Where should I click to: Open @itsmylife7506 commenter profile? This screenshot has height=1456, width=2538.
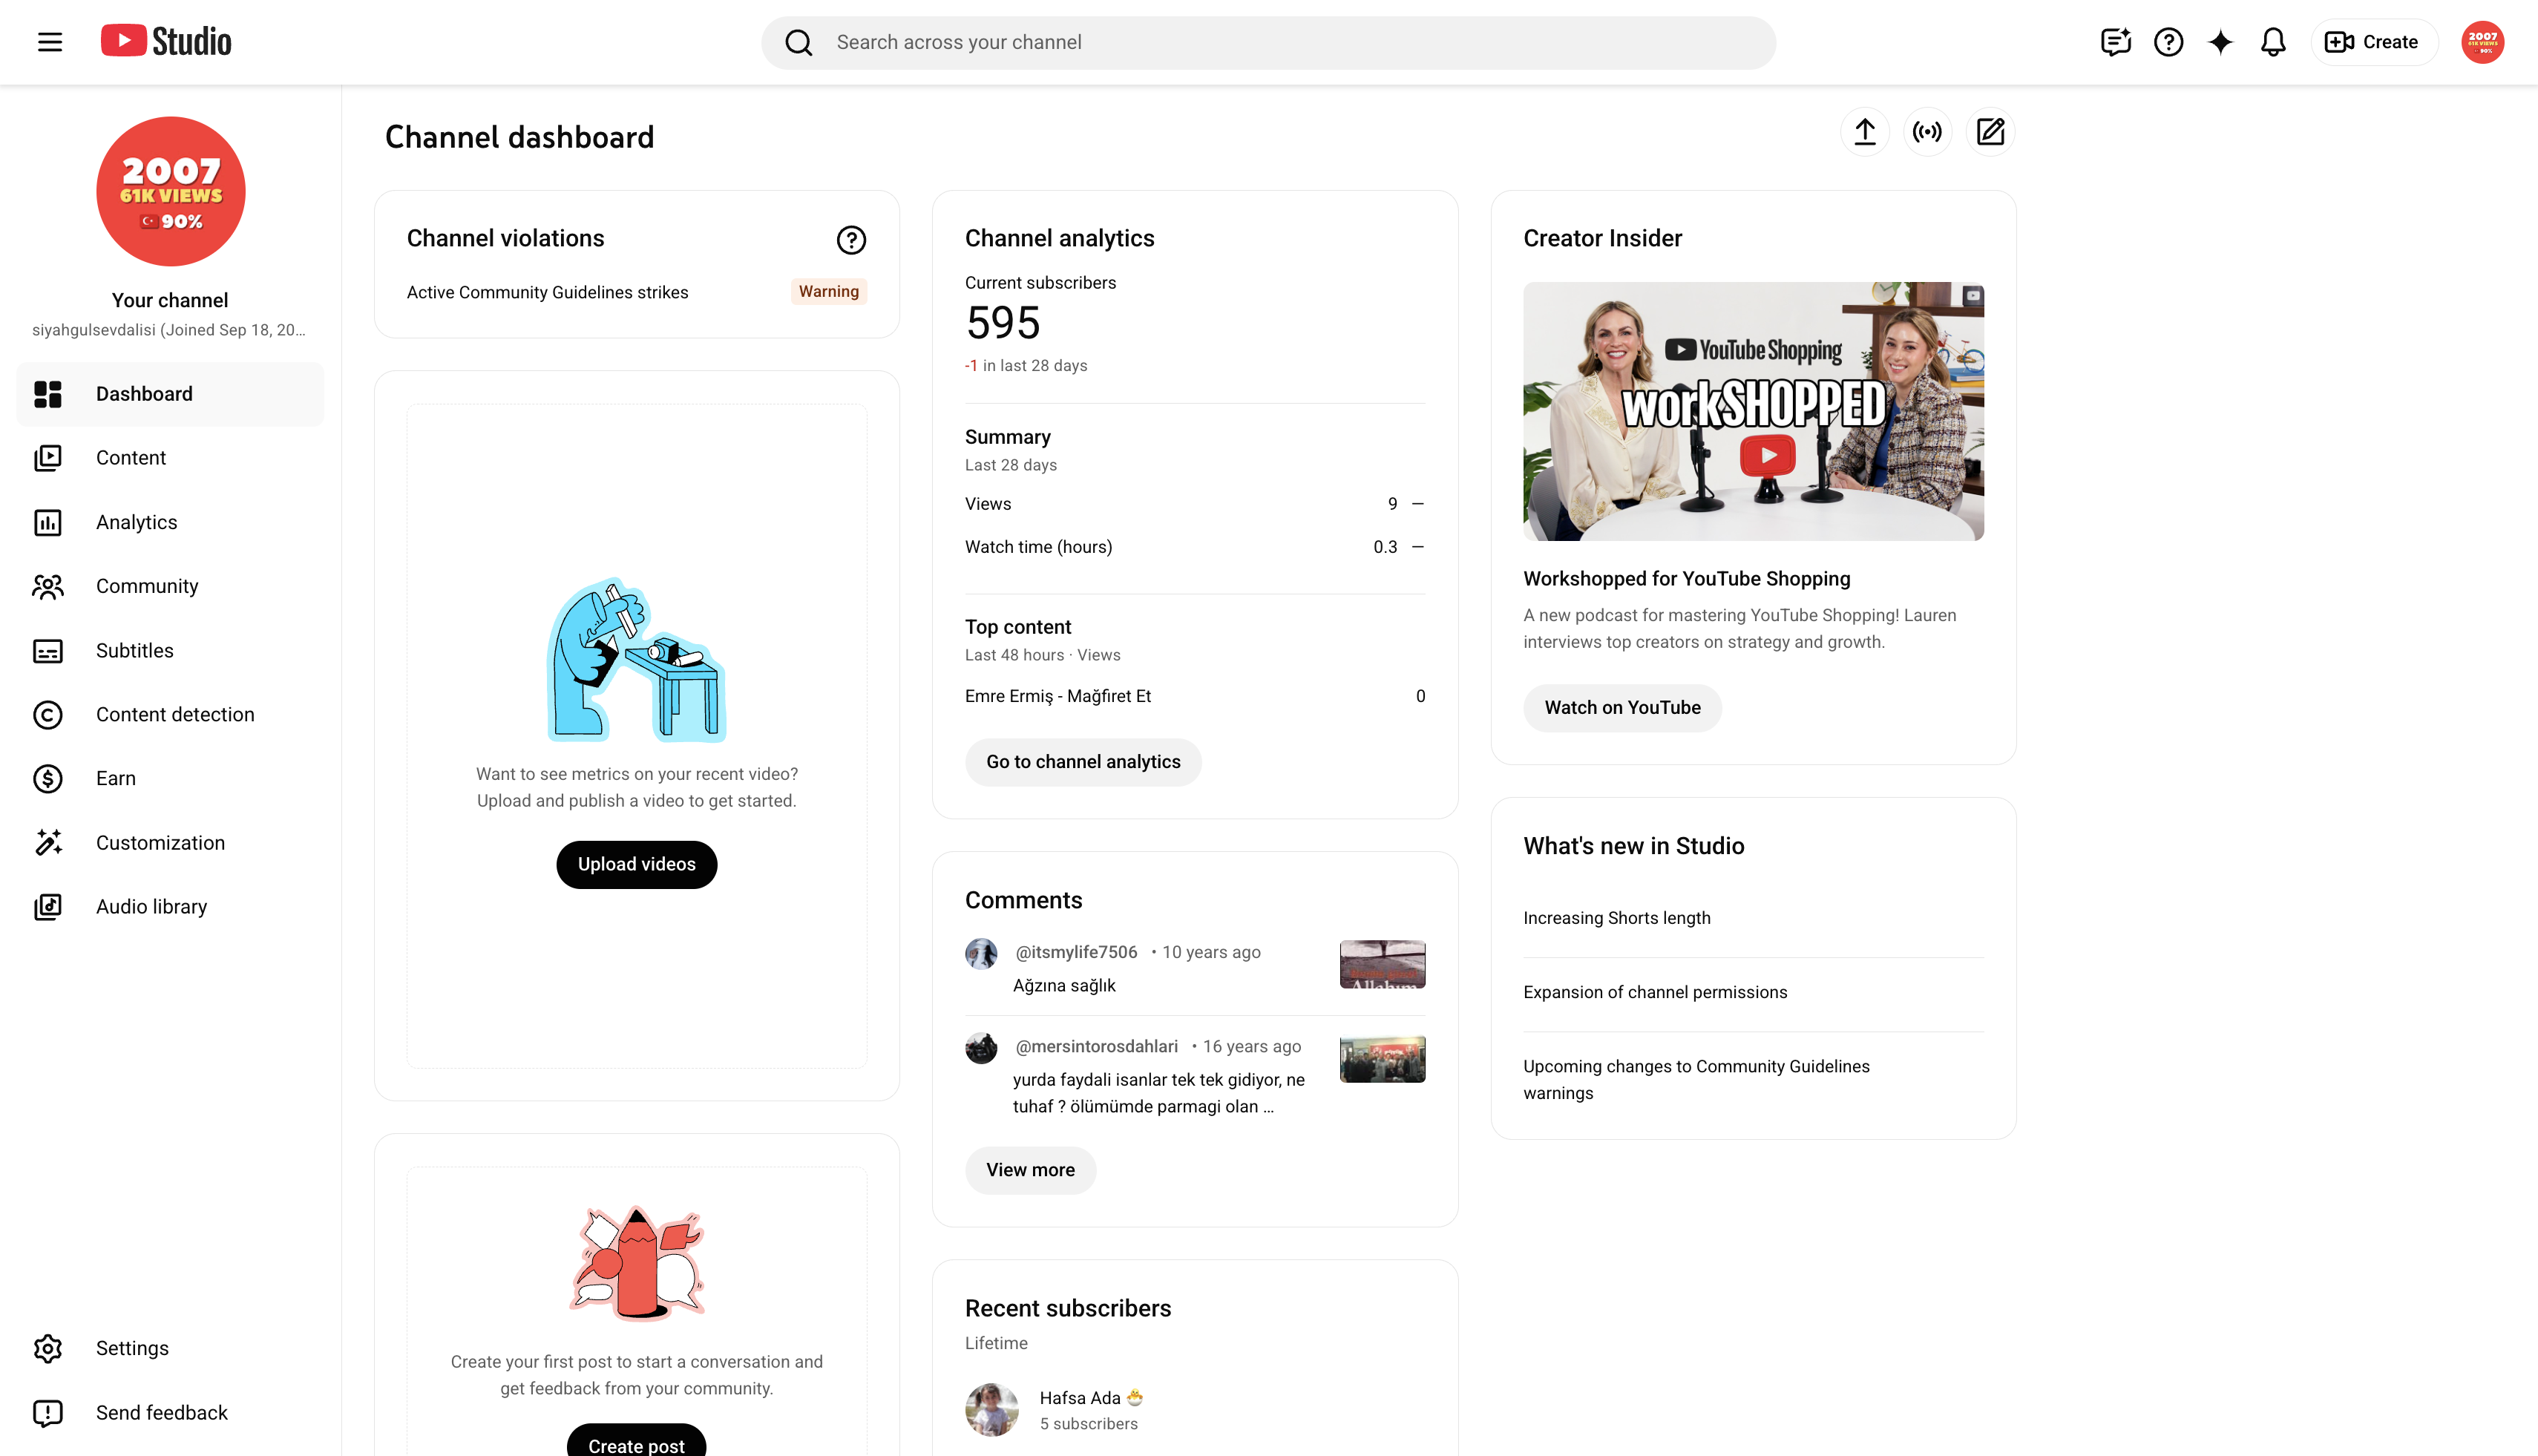1076,952
